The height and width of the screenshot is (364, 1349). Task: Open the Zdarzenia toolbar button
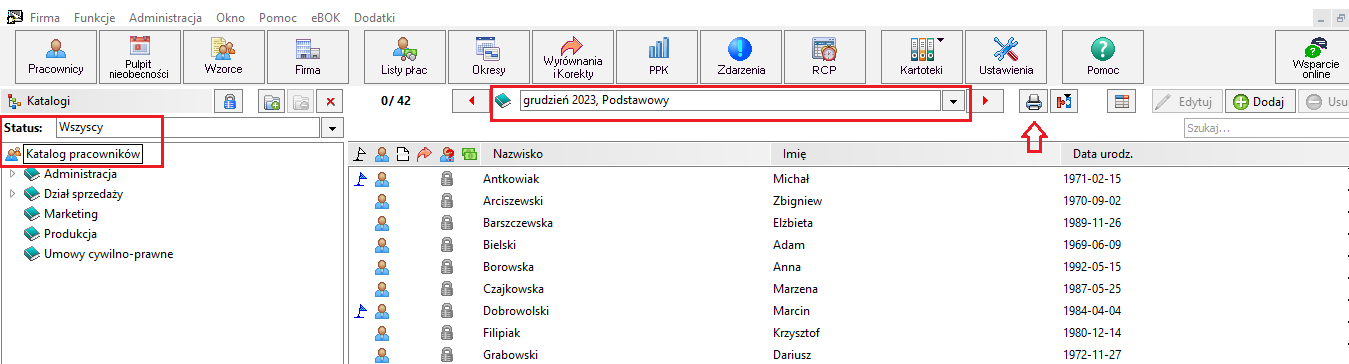(x=741, y=56)
